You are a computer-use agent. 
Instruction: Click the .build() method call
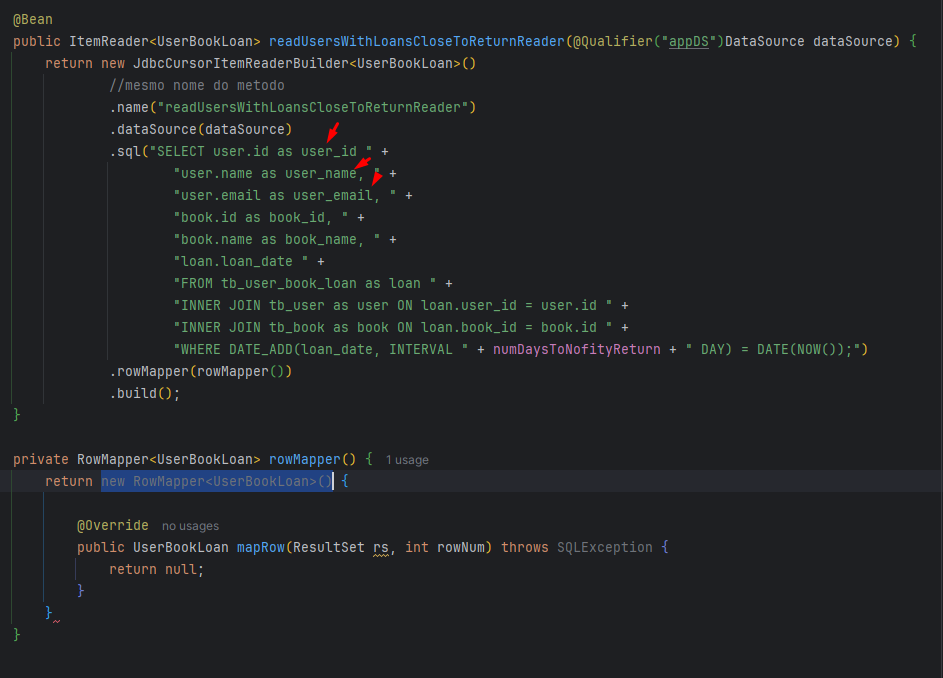[x=145, y=393]
